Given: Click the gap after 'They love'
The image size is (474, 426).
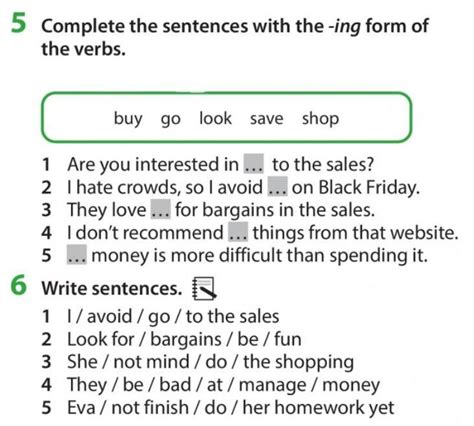Looking at the screenshot, I should click(x=161, y=209).
